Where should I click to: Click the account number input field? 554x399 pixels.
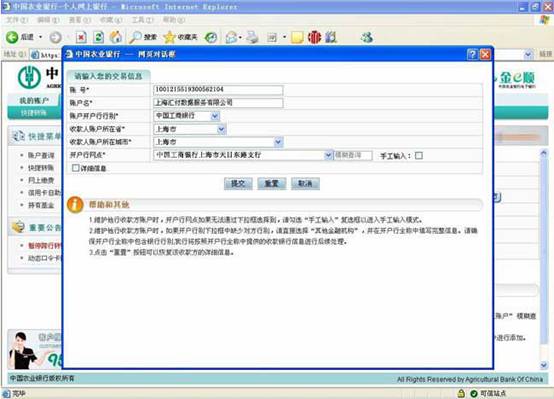(x=218, y=90)
